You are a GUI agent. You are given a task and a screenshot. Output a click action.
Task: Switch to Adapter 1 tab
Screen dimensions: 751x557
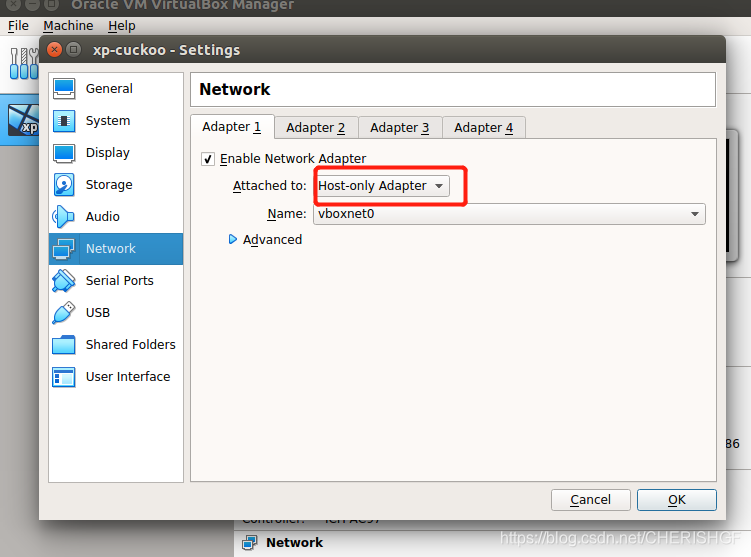coord(232,127)
